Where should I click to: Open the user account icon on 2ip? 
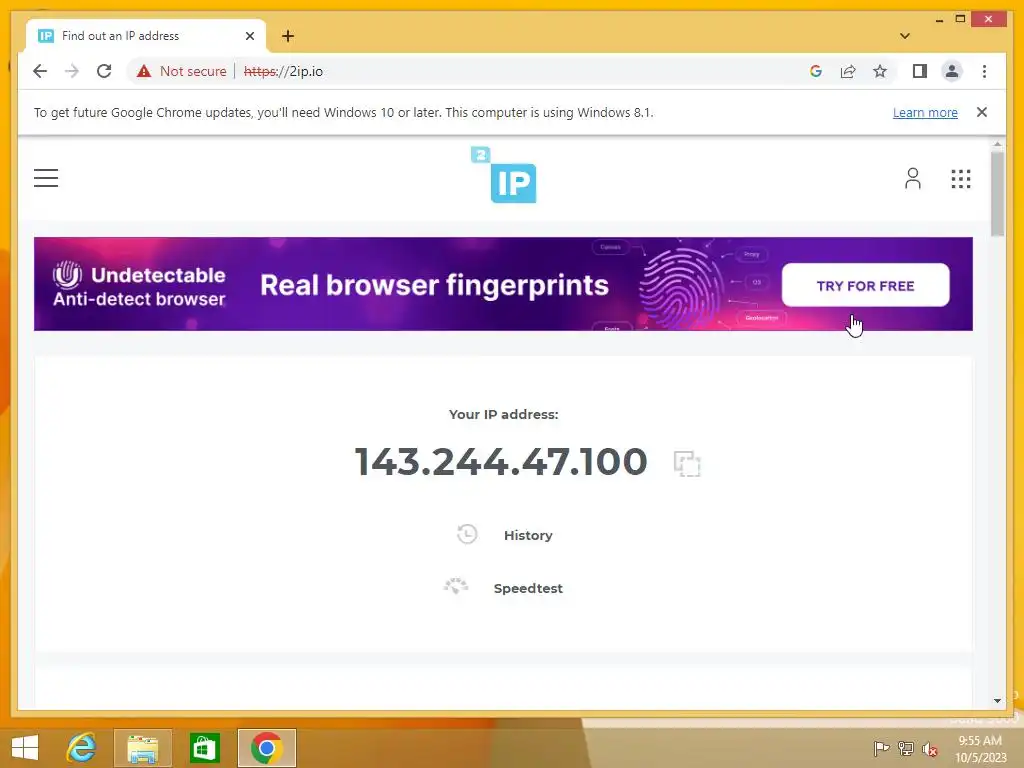[912, 178]
